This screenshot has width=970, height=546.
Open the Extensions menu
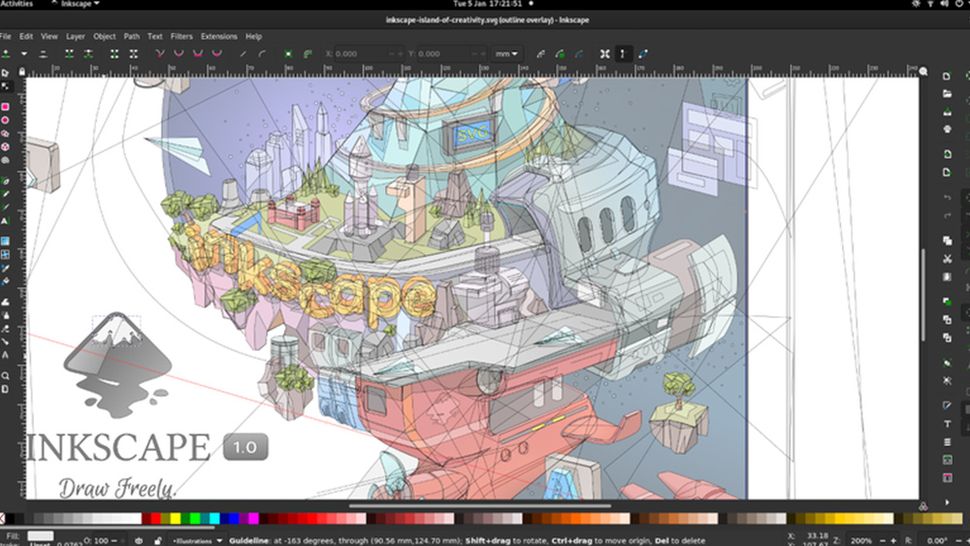219,36
